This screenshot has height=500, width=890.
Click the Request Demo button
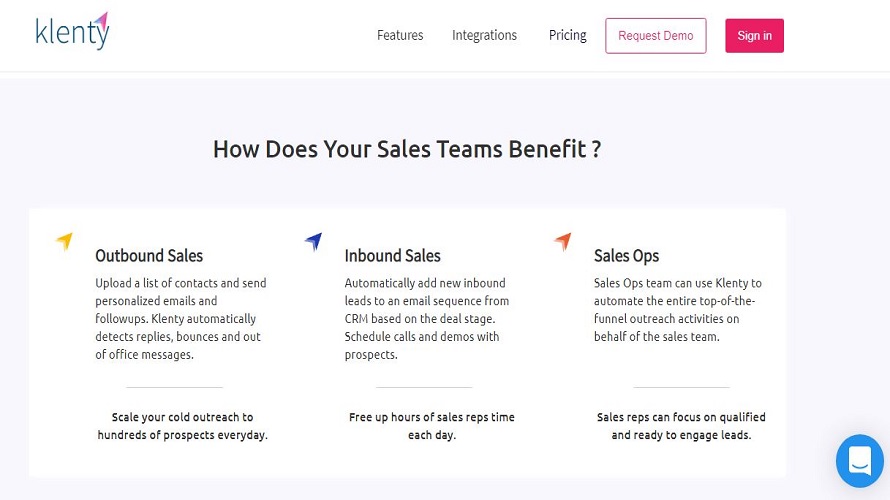(x=656, y=36)
